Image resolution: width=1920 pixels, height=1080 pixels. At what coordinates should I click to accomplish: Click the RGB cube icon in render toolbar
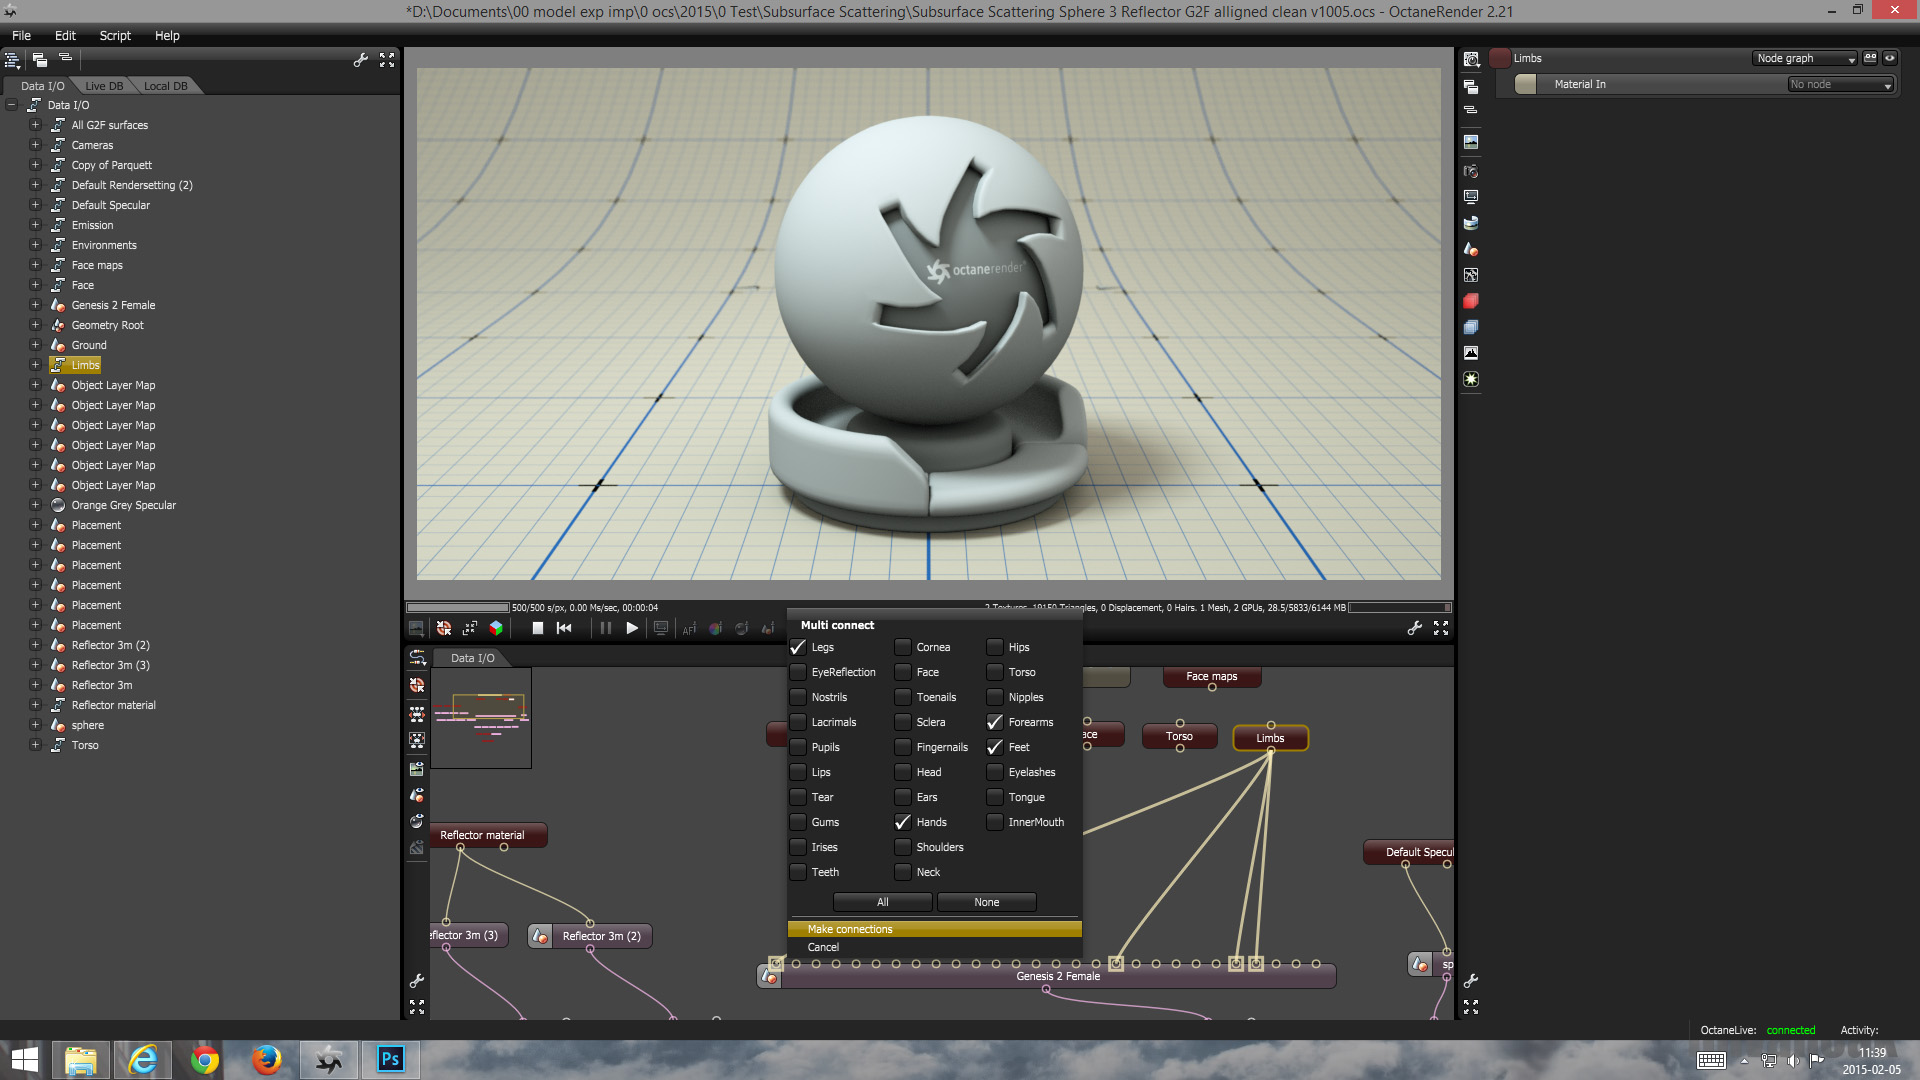click(x=496, y=628)
